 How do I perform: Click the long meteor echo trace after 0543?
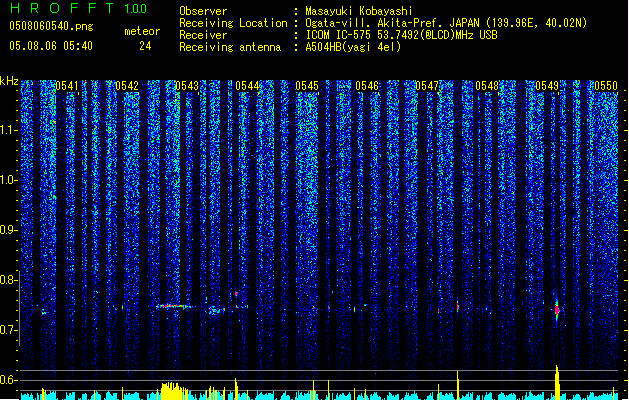click(x=176, y=306)
